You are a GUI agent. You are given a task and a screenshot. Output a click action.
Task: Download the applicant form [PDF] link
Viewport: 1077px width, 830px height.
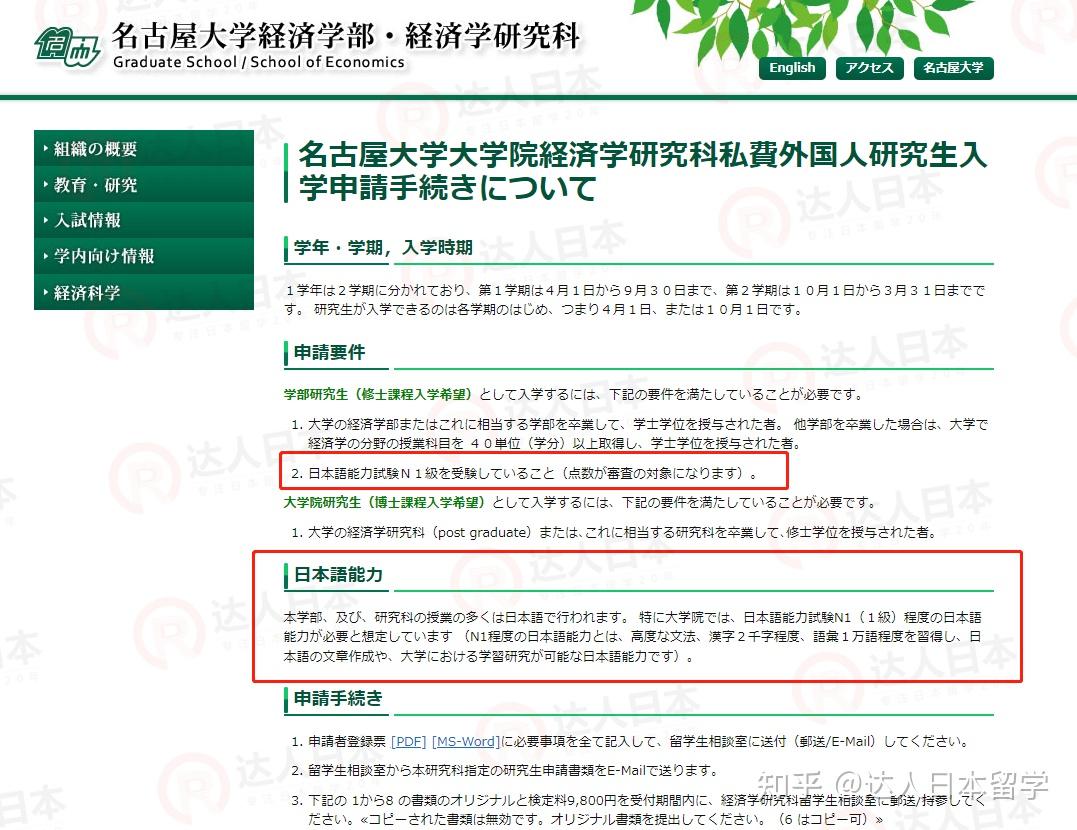[x=409, y=742]
